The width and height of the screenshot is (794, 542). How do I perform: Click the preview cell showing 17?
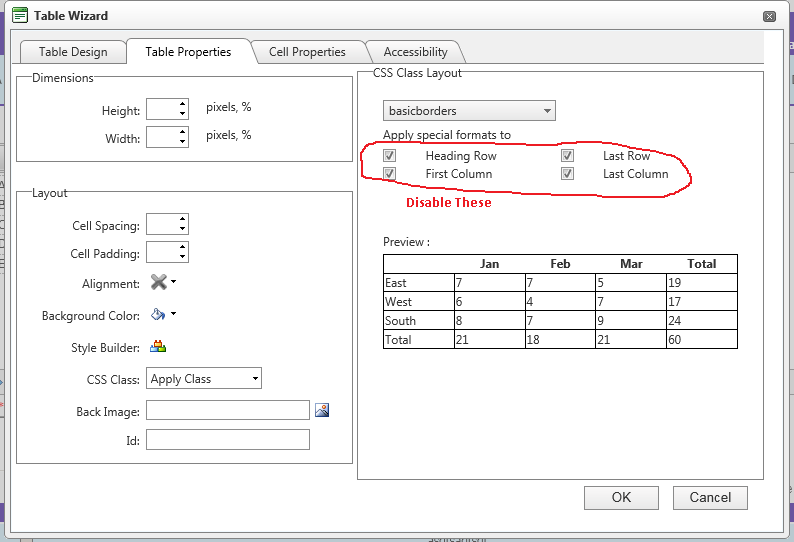(701, 302)
